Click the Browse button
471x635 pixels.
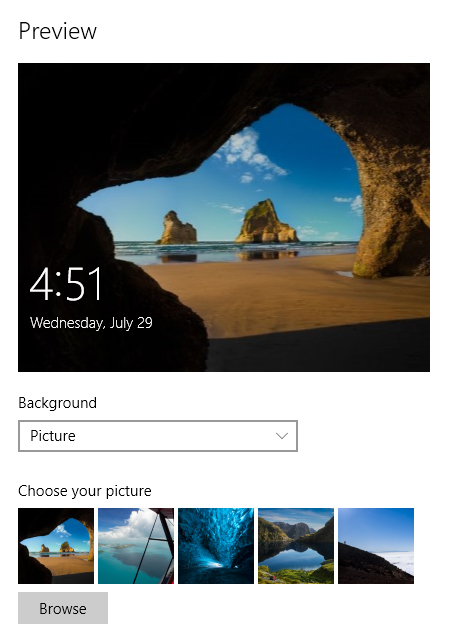(x=63, y=608)
